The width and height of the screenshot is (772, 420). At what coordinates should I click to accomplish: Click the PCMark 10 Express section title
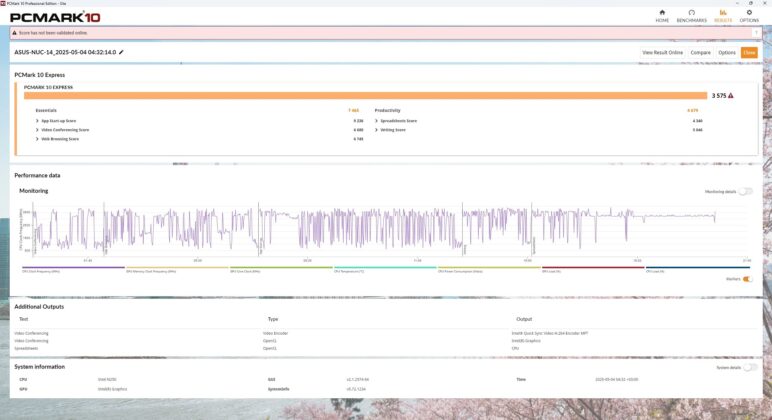tap(39, 75)
